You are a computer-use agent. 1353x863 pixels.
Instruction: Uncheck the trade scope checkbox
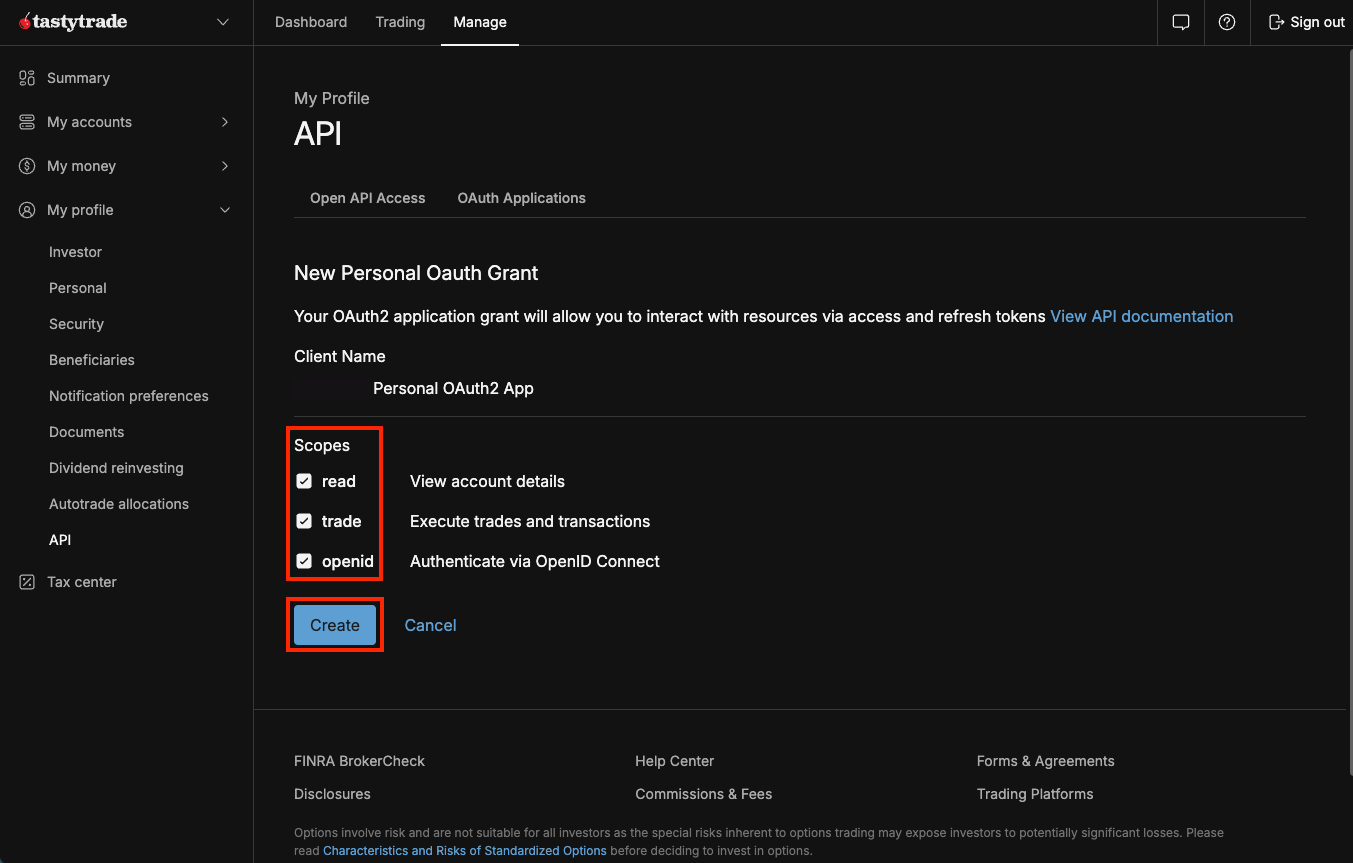[x=304, y=521]
